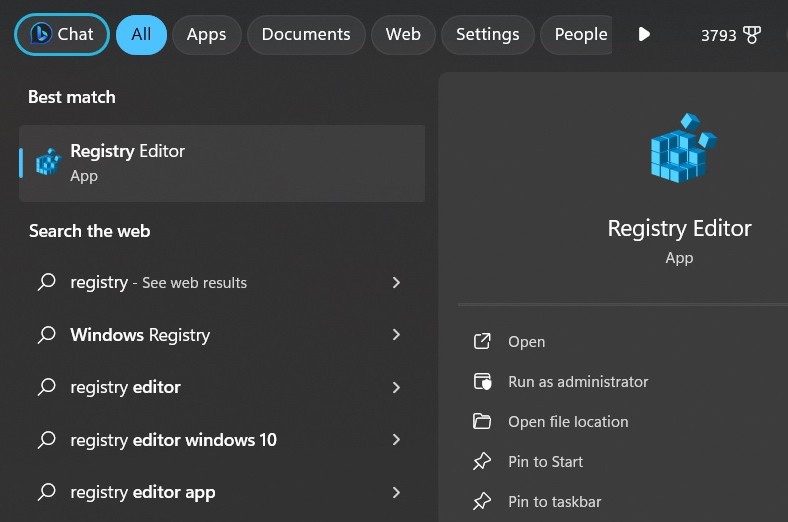Expand 'registry editor windows 10' chevron
The width and height of the screenshot is (788, 522).
tap(396, 440)
